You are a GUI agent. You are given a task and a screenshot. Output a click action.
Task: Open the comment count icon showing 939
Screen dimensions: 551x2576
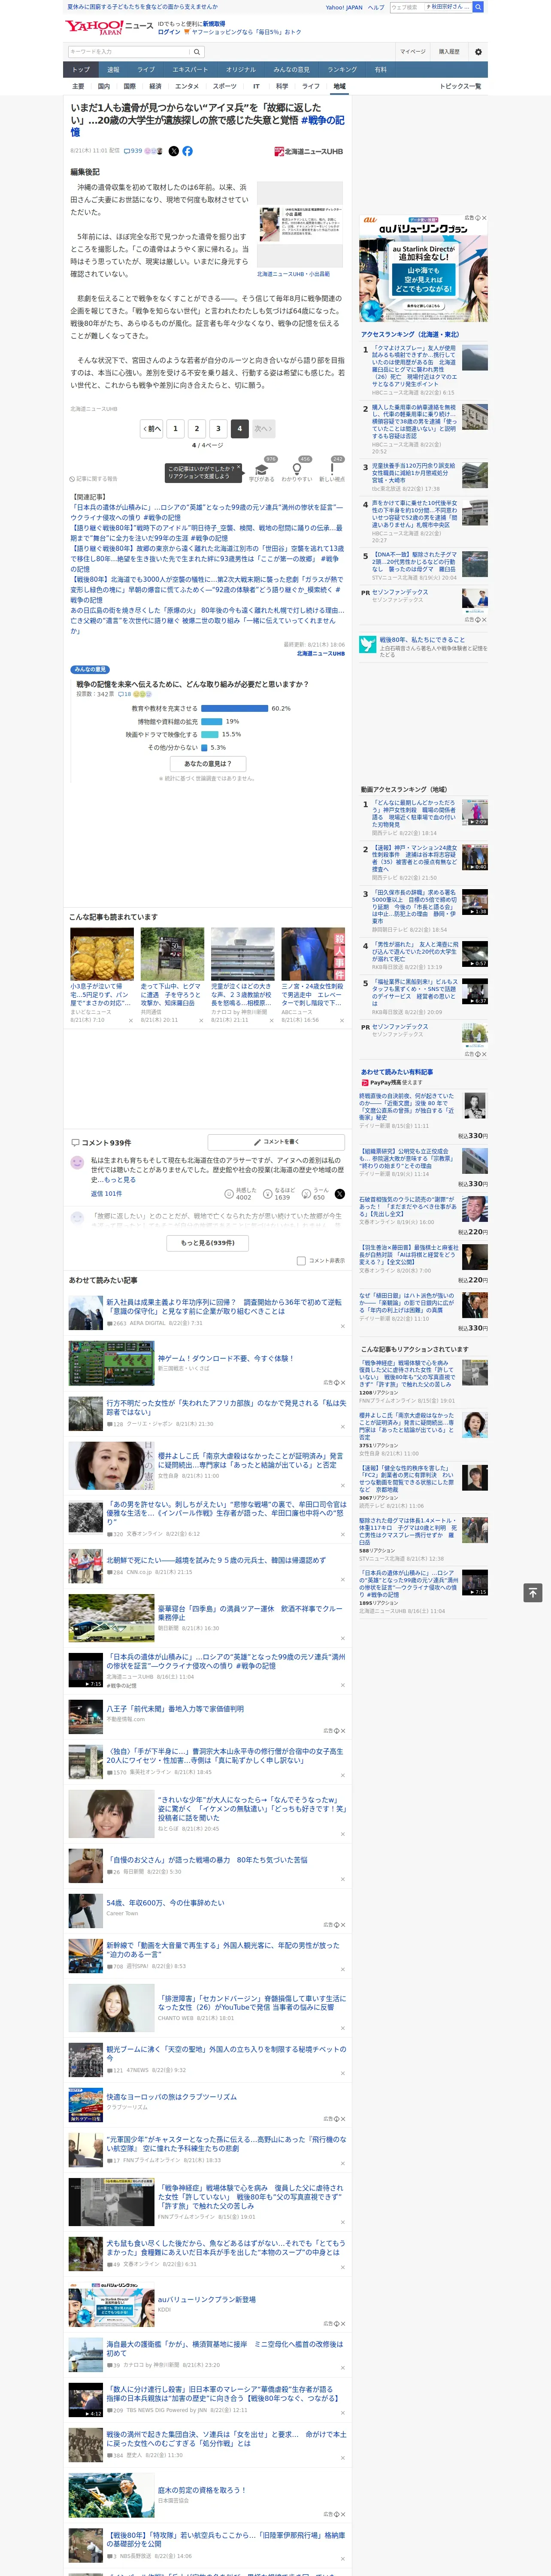(133, 151)
